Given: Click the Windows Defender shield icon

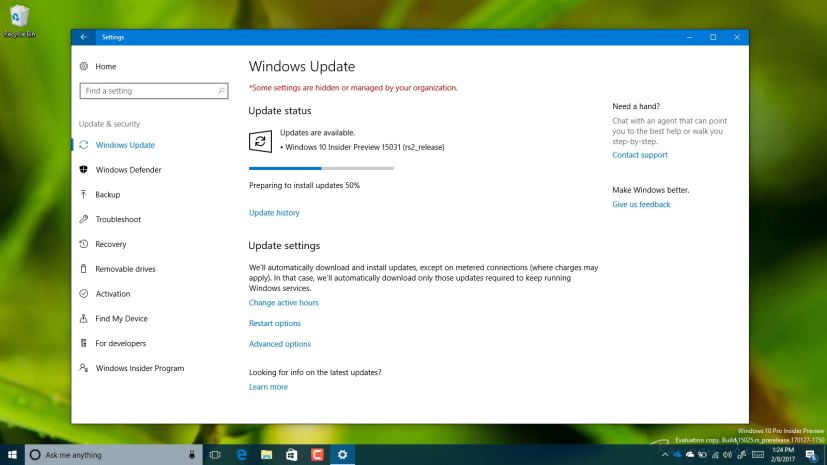Looking at the screenshot, I should (83, 169).
